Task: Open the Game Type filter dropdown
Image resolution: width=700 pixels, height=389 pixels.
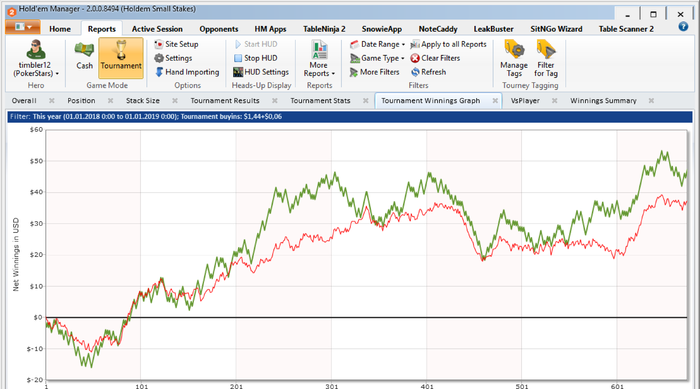Action: pos(377,58)
